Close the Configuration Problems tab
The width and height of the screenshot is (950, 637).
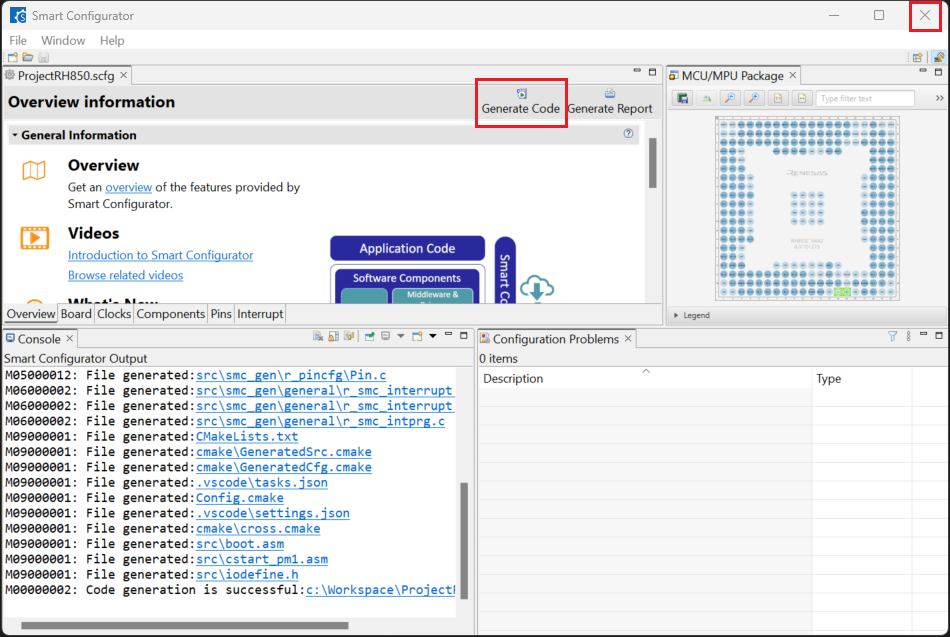click(x=628, y=338)
